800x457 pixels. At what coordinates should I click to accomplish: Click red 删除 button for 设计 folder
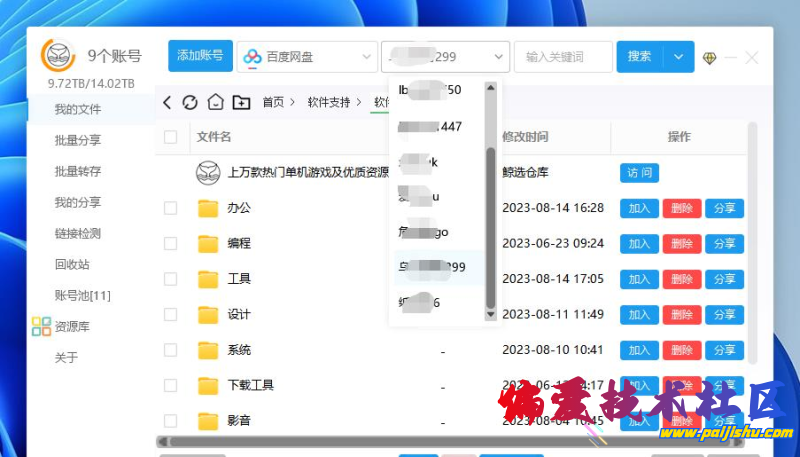[x=681, y=315]
